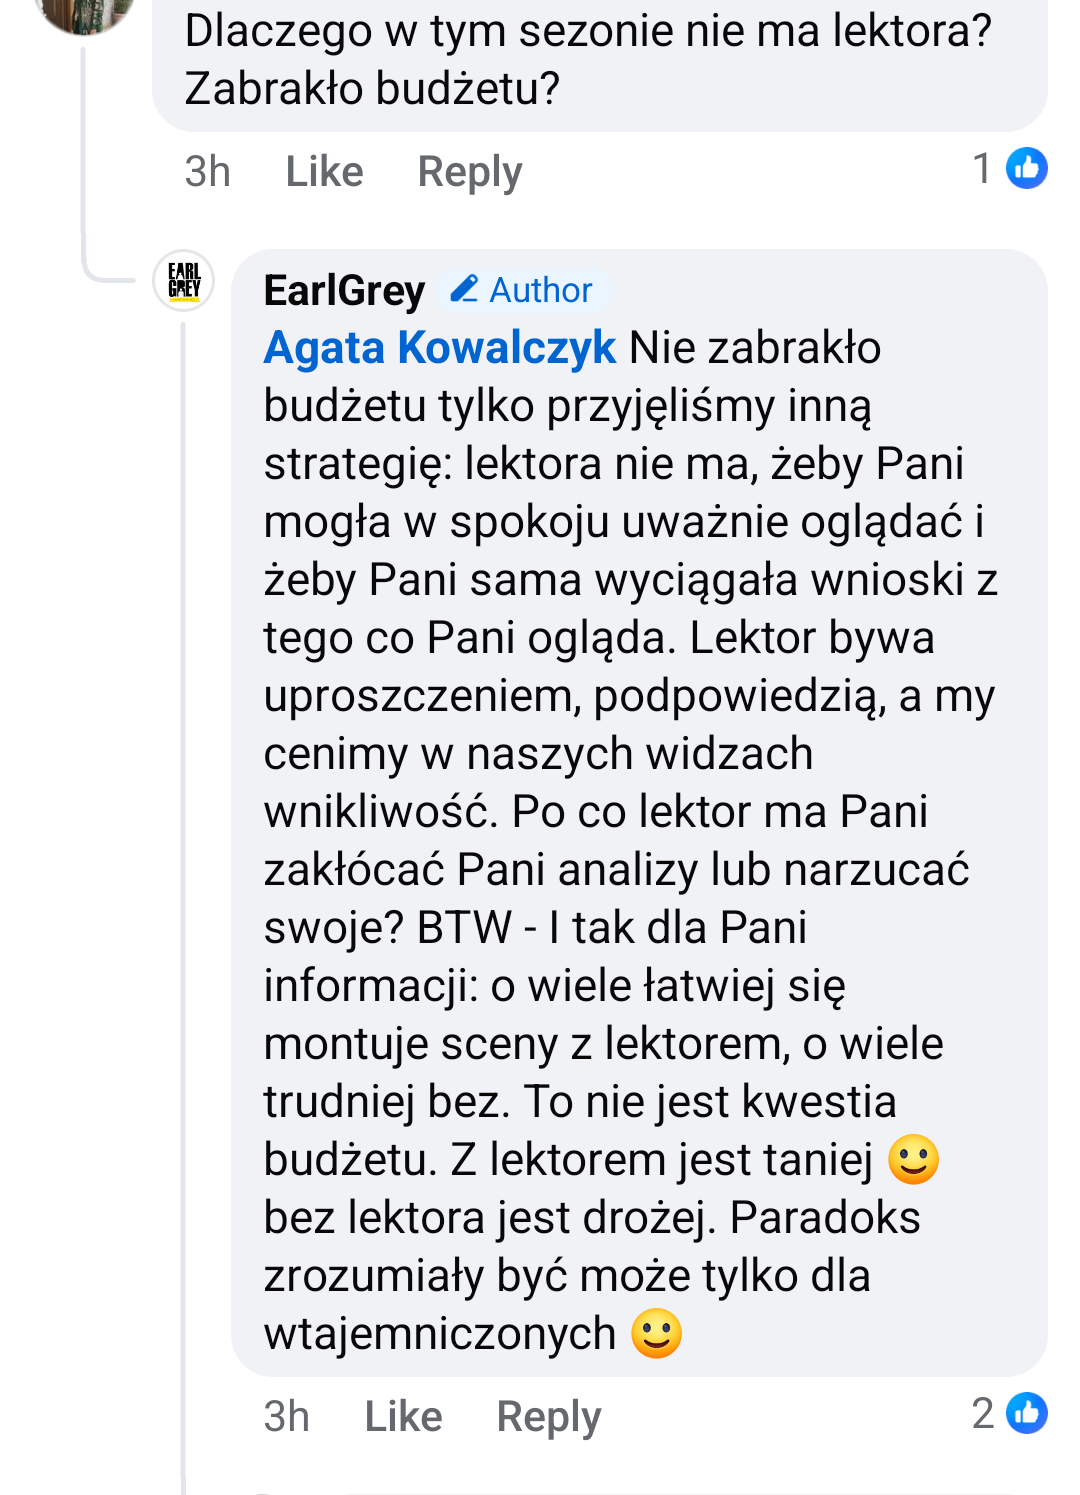
Task: Like the comment asking about the lektor
Action: [324, 171]
